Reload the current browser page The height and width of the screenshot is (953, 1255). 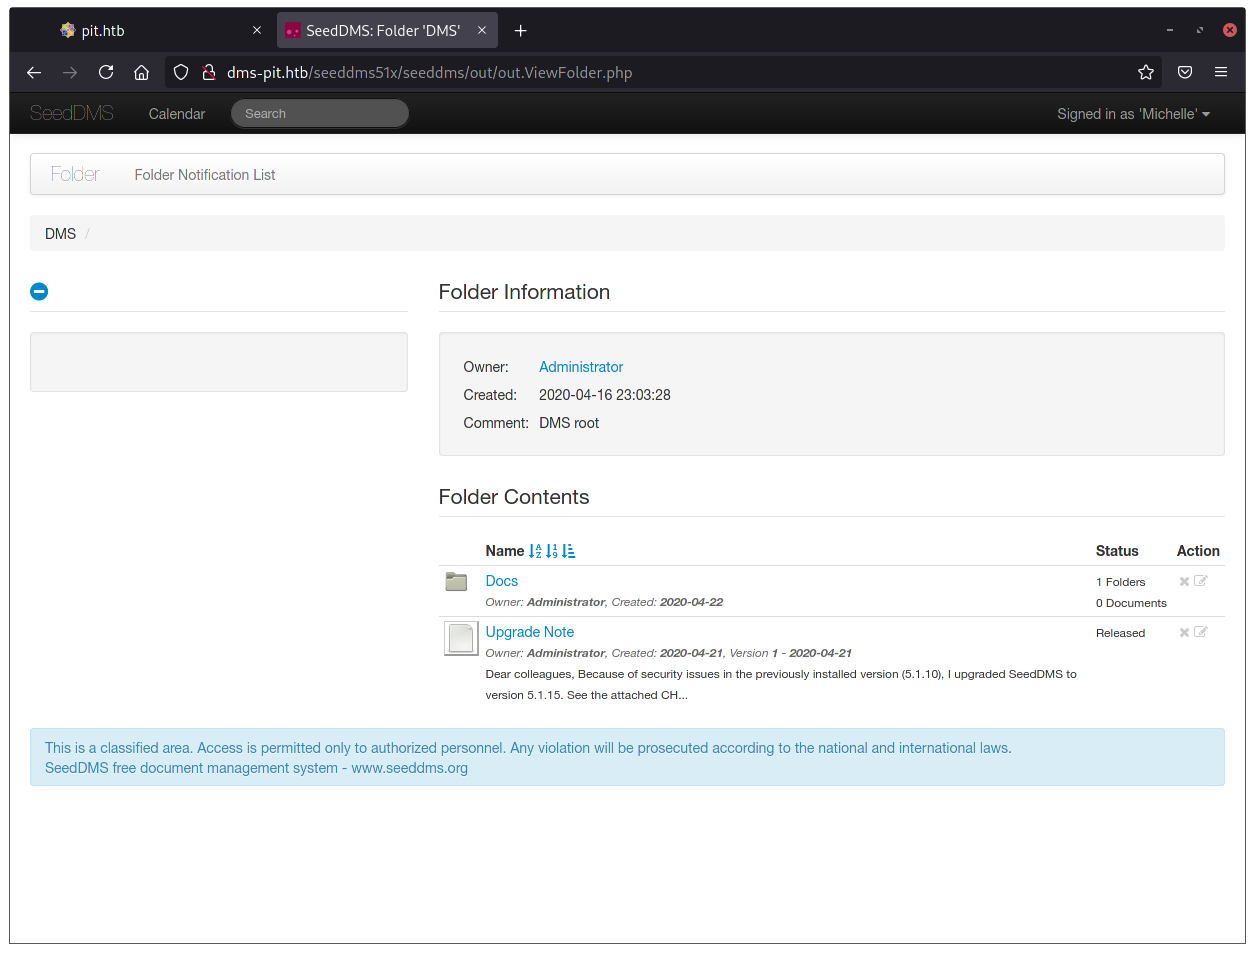click(106, 72)
